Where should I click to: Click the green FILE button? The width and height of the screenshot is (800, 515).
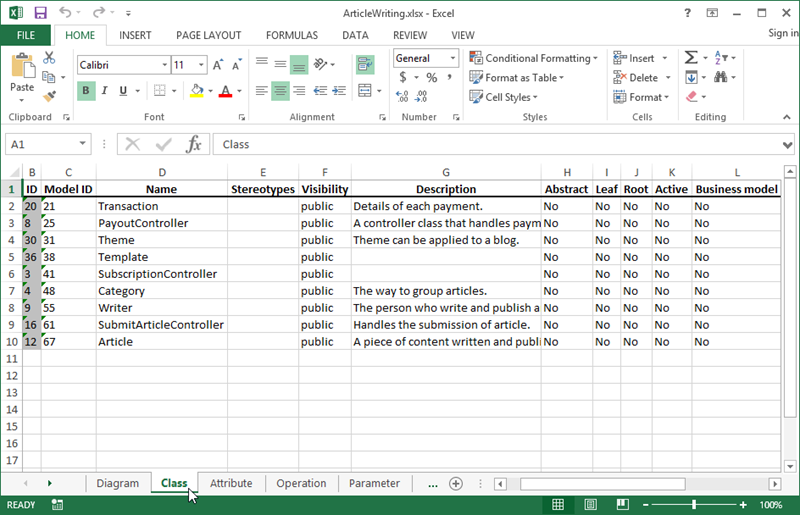point(26,35)
